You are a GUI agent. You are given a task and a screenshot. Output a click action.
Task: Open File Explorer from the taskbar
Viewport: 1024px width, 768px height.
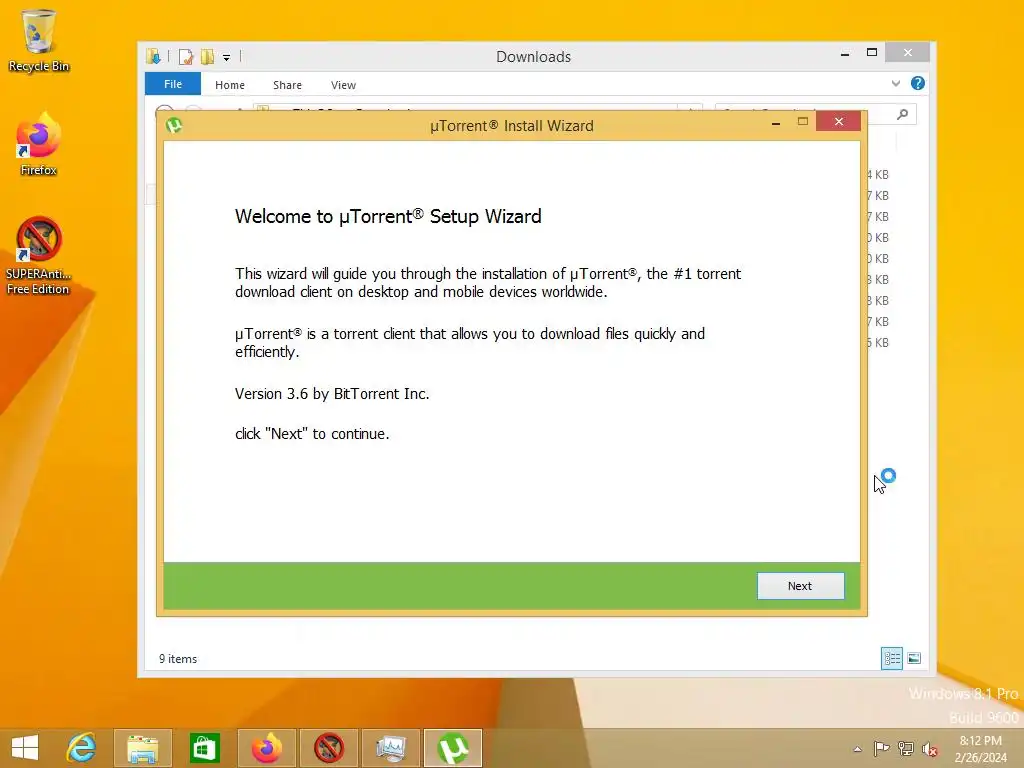142,748
